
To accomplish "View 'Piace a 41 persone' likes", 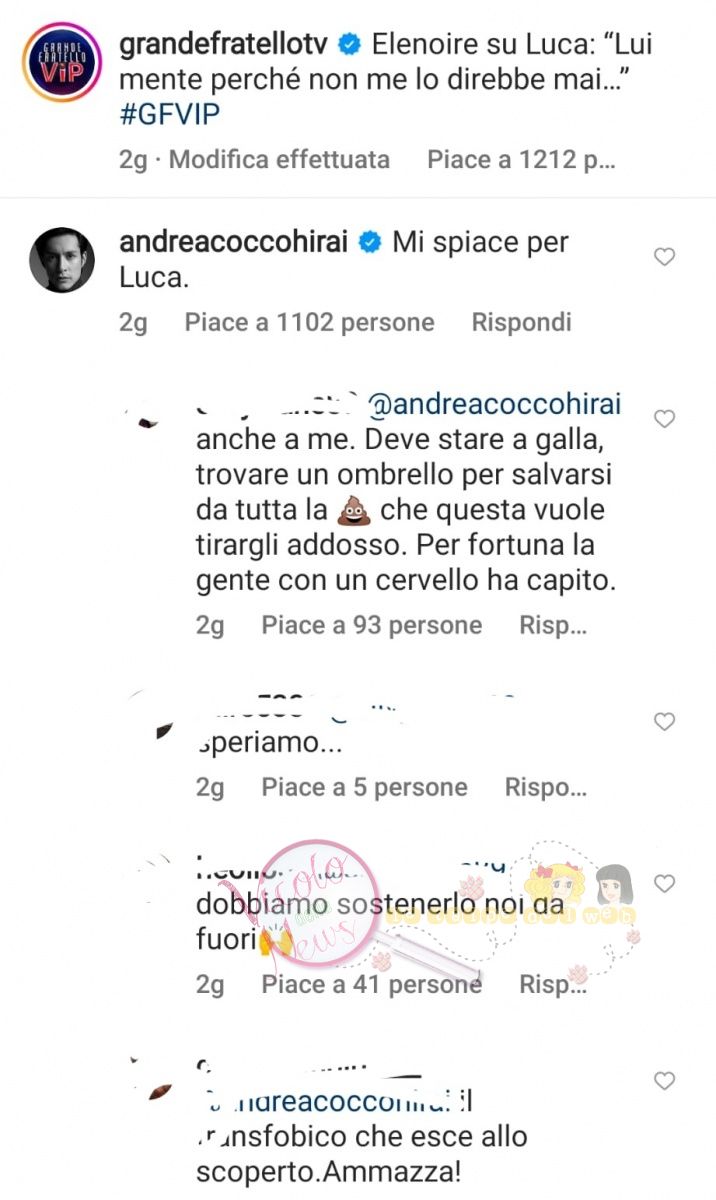I will pyautogui.click(x=372, y=985).
